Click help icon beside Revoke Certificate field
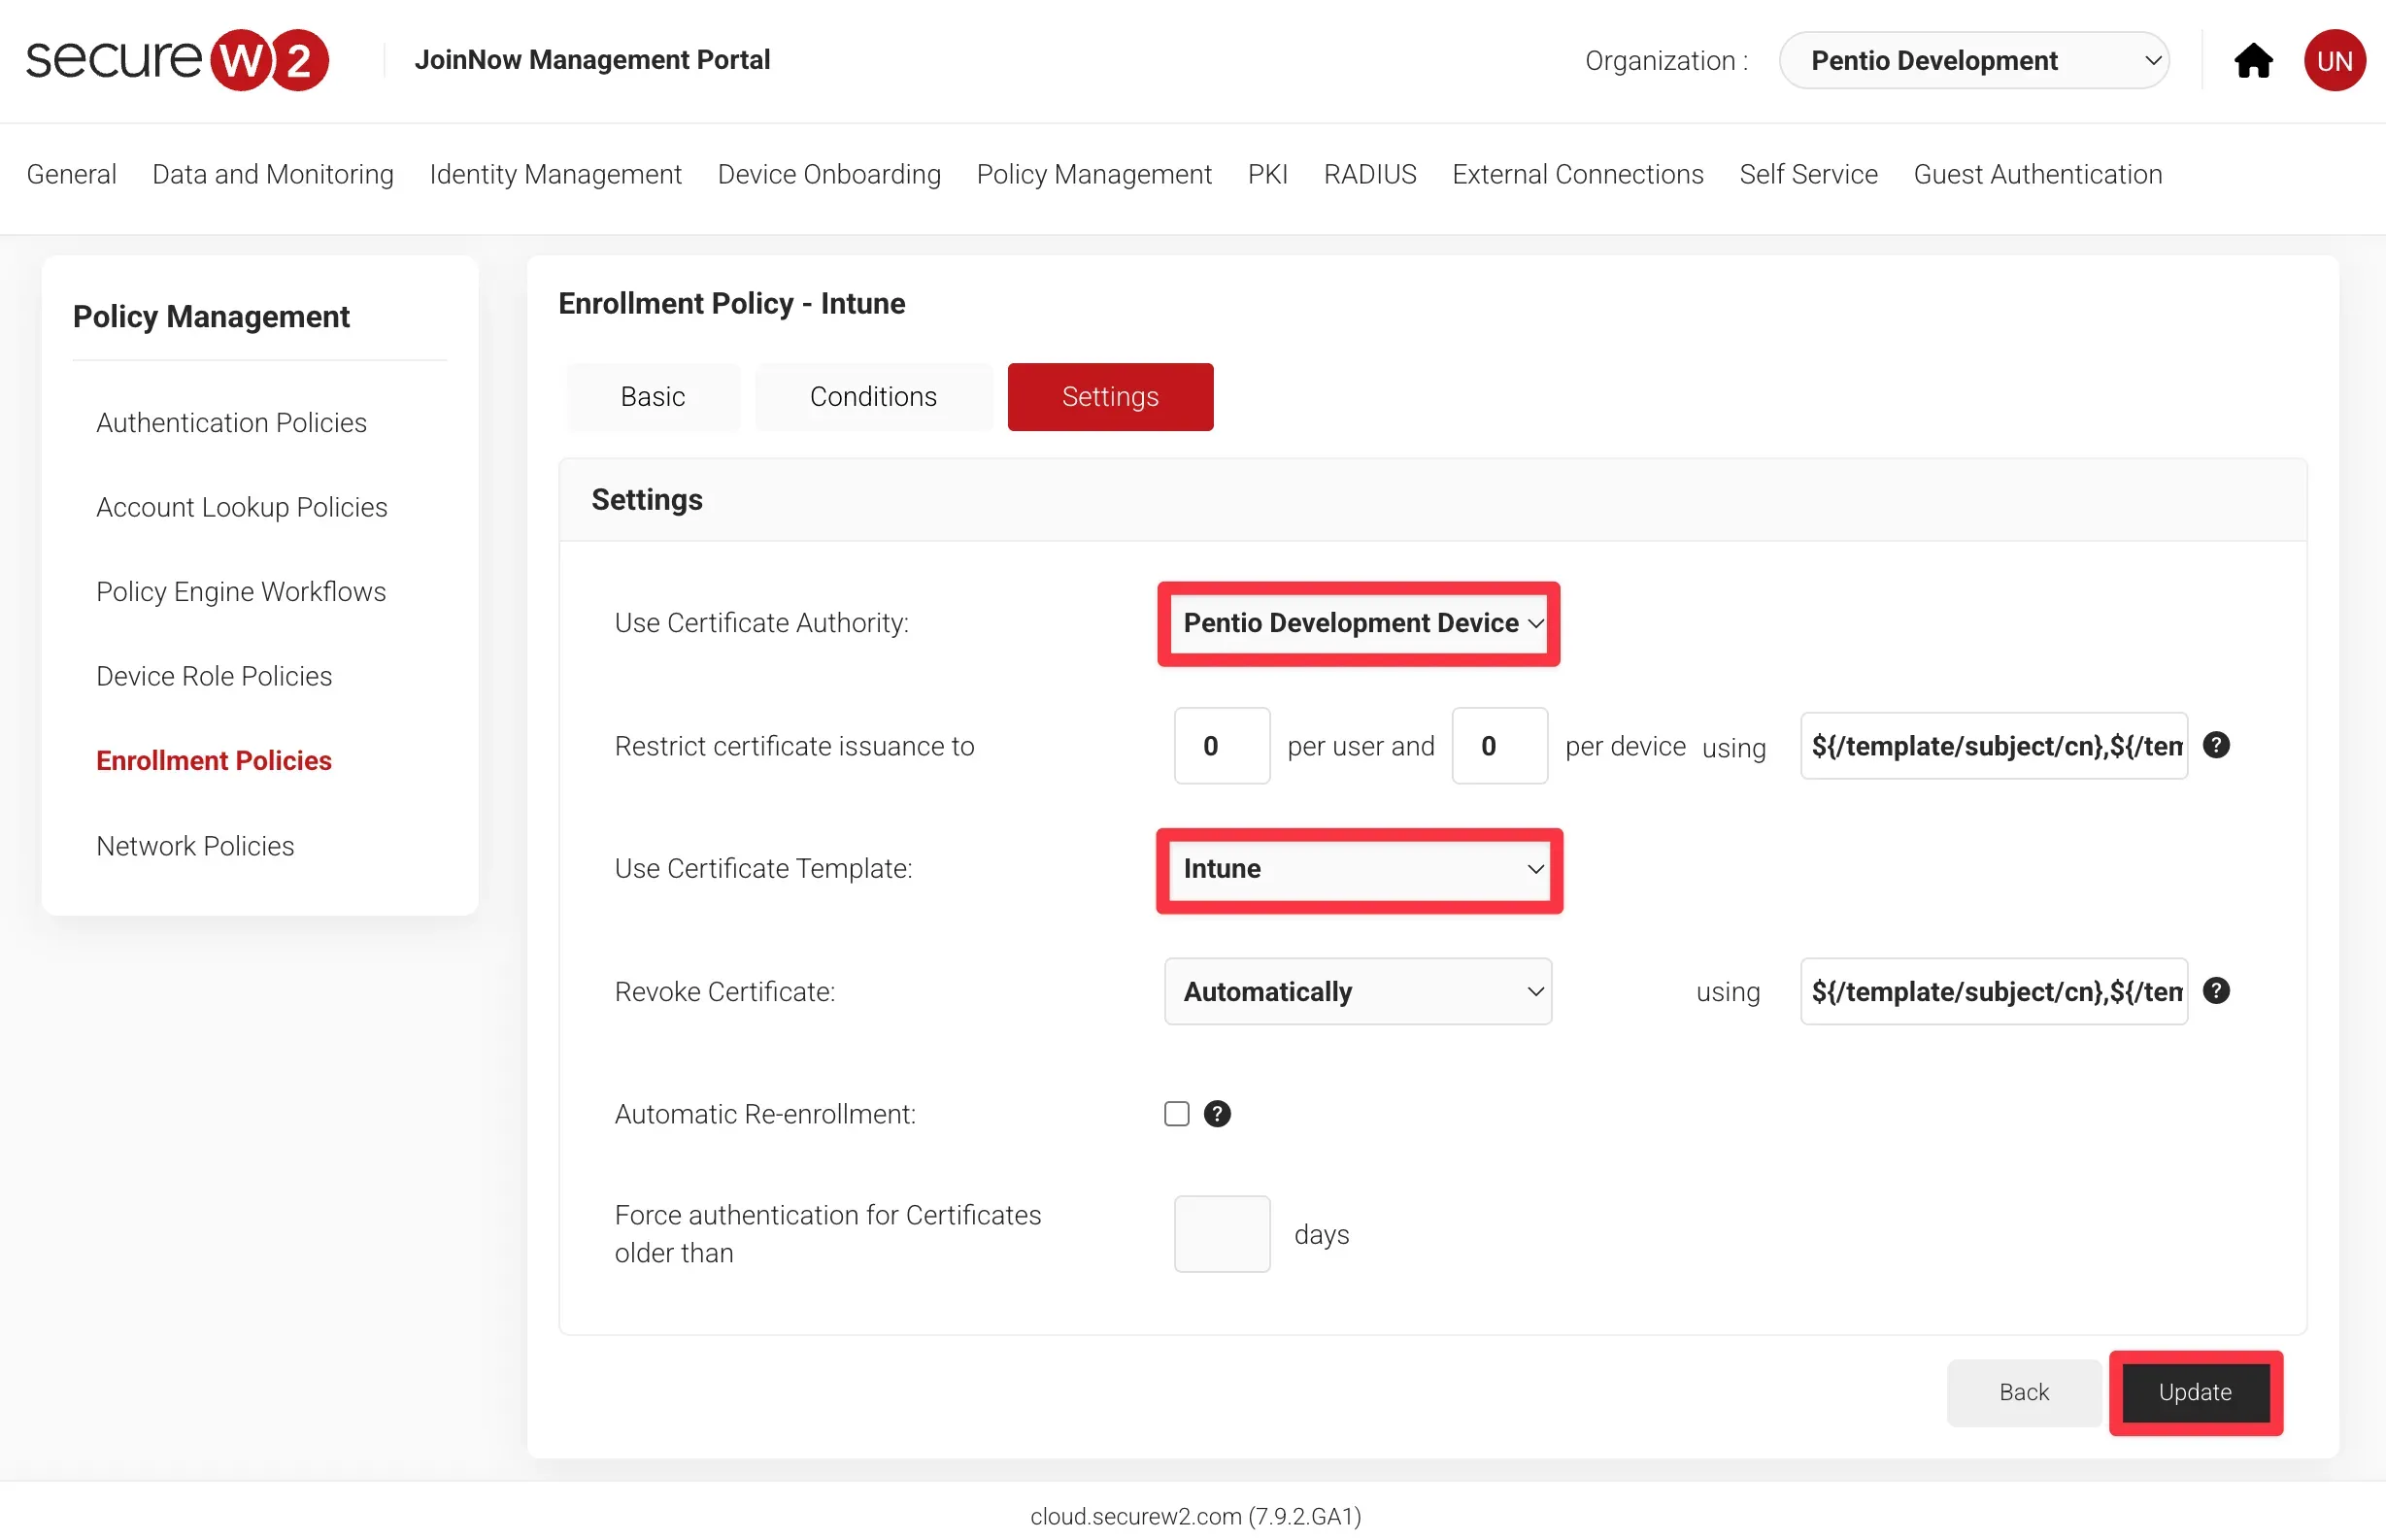 2216,991
